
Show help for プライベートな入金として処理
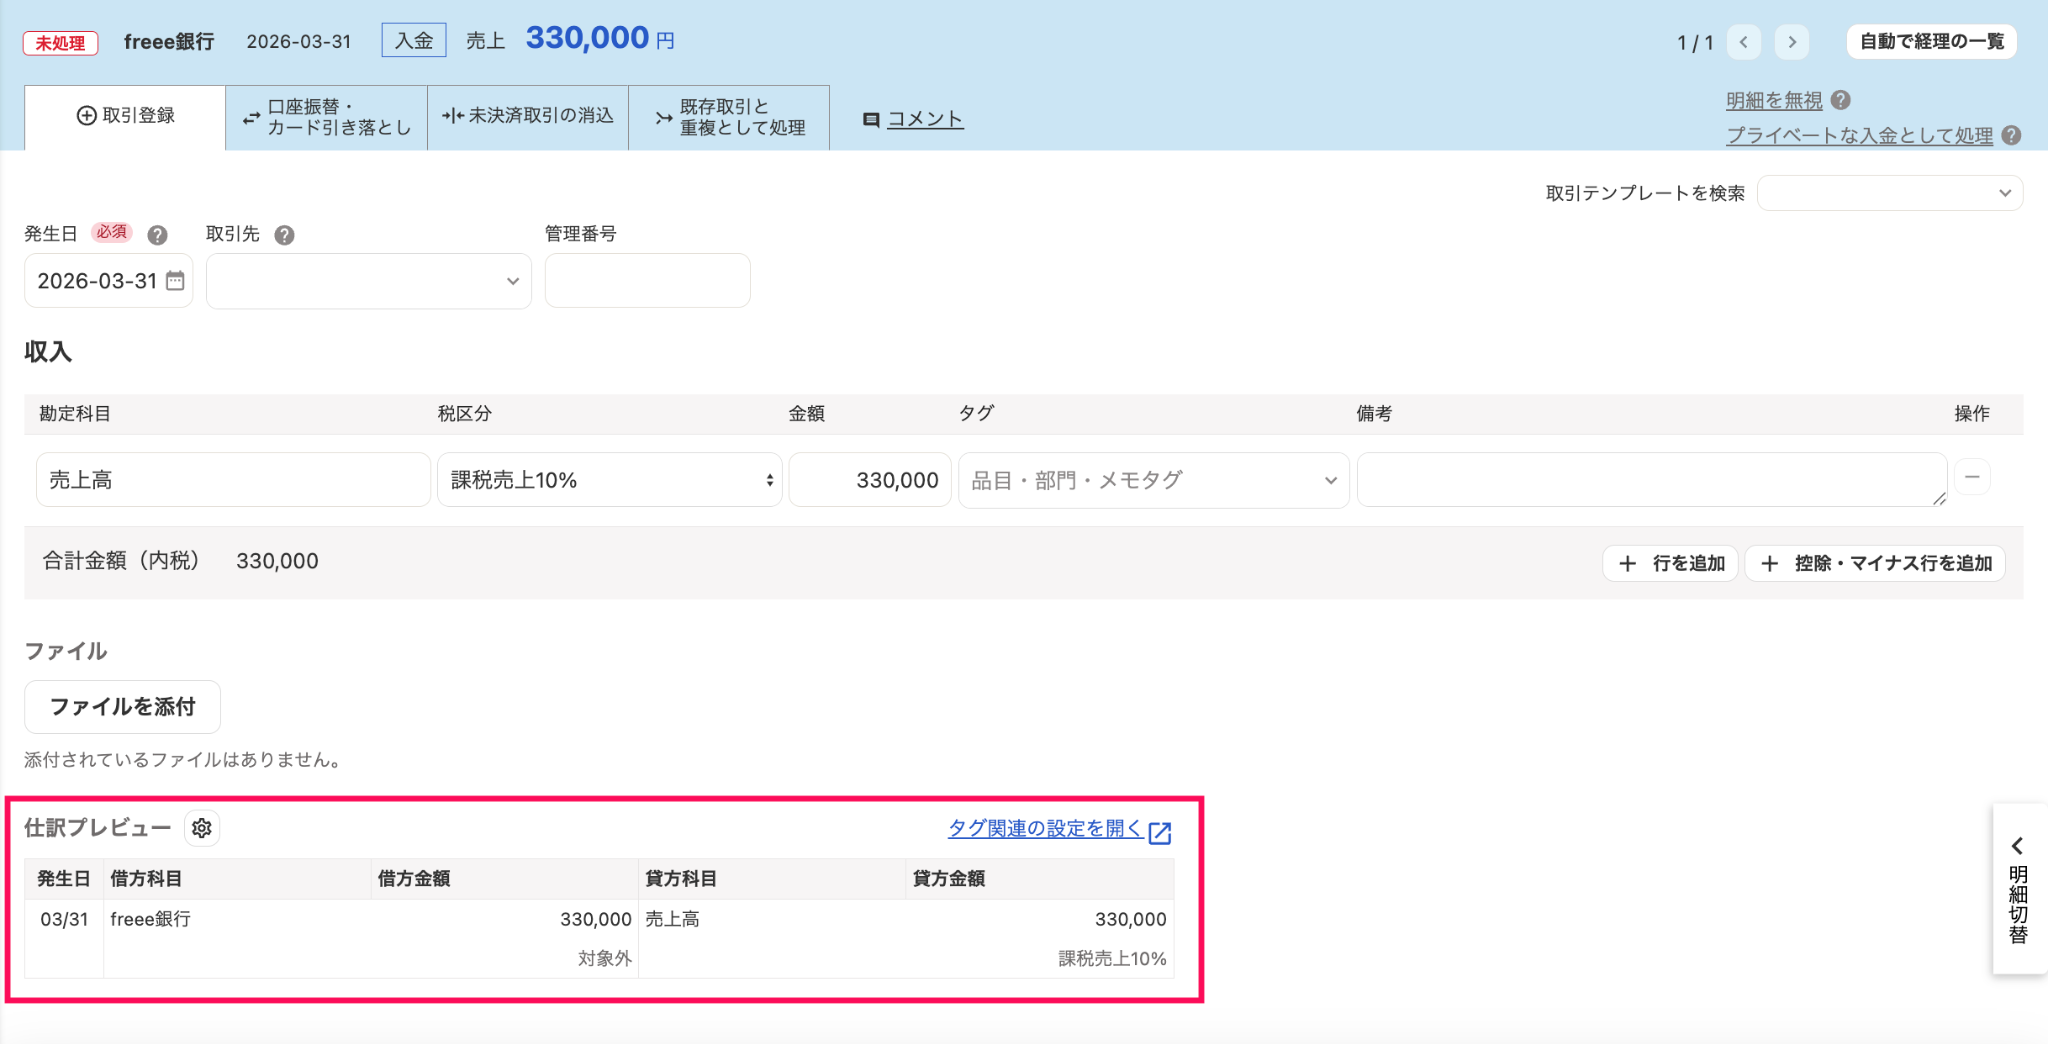[2012, 136]
